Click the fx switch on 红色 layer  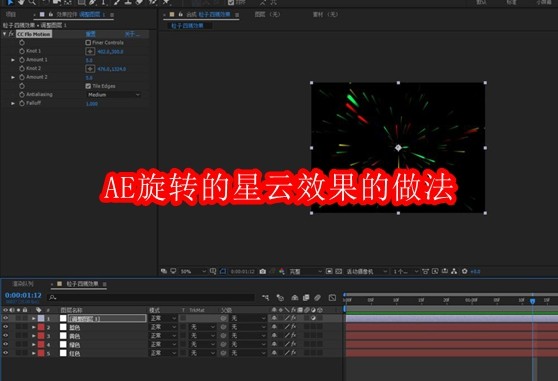[x=294, y=353]
